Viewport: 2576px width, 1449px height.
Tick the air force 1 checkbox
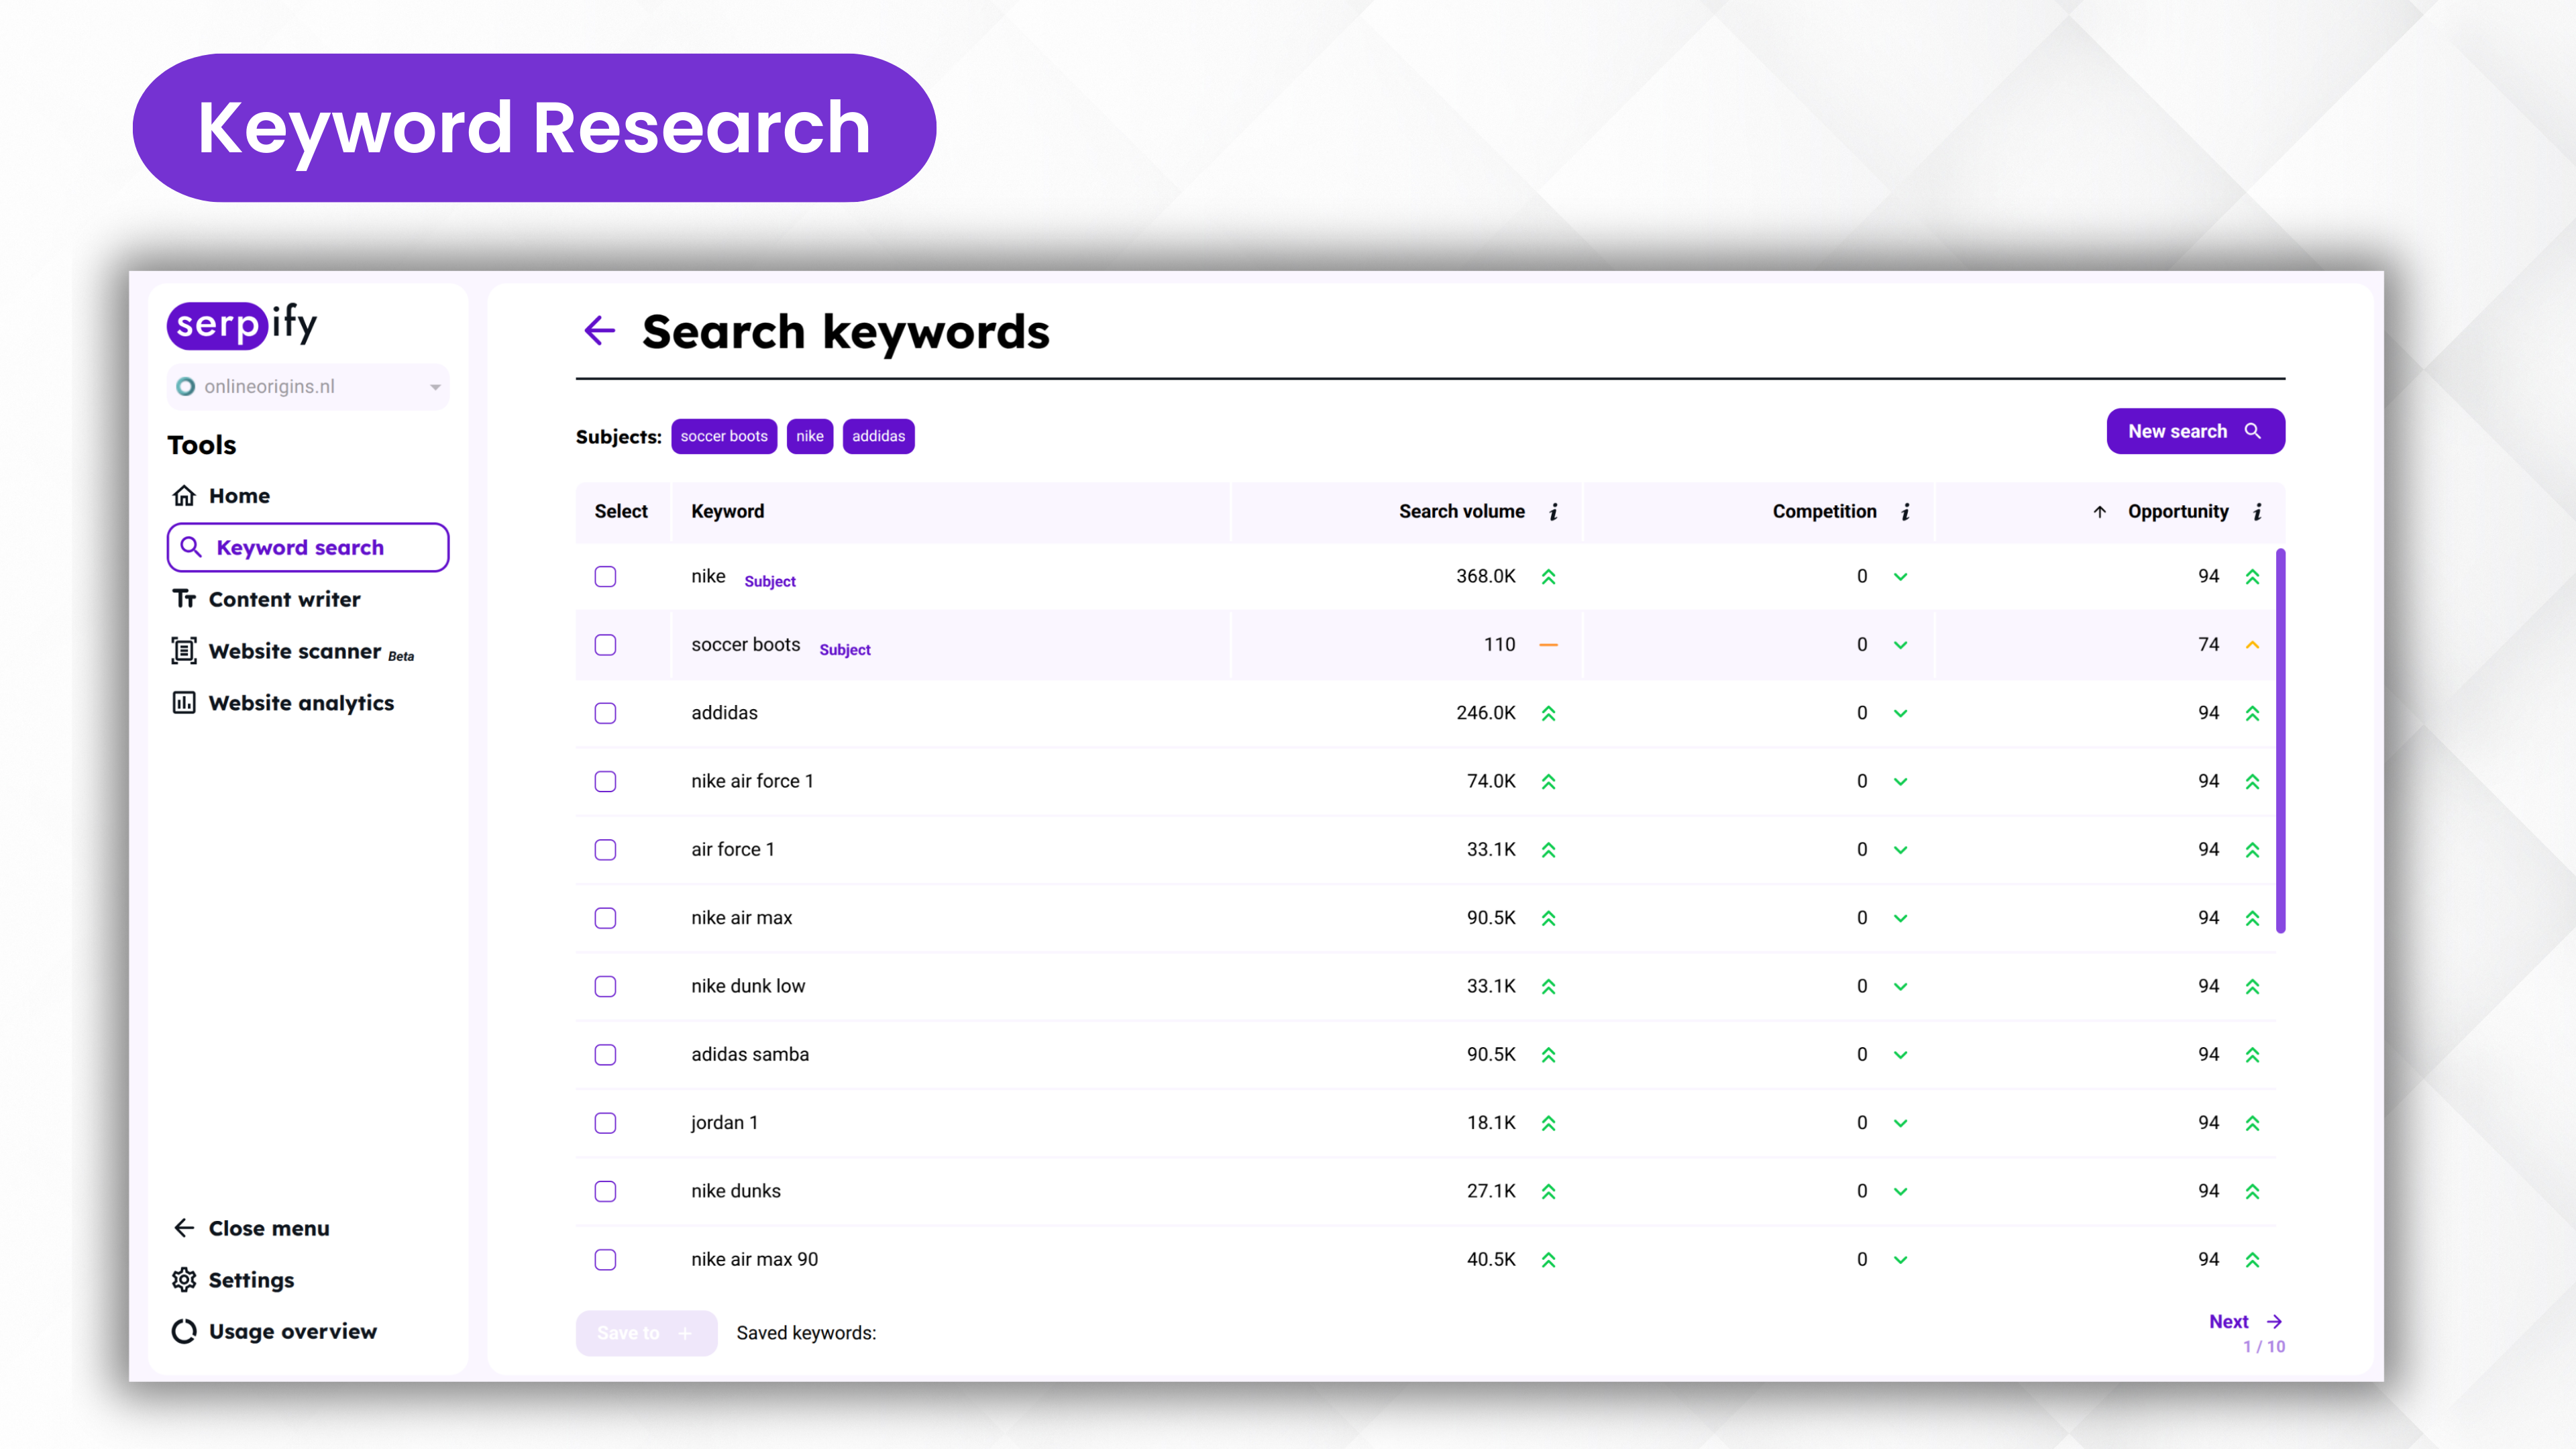[605, 850]
